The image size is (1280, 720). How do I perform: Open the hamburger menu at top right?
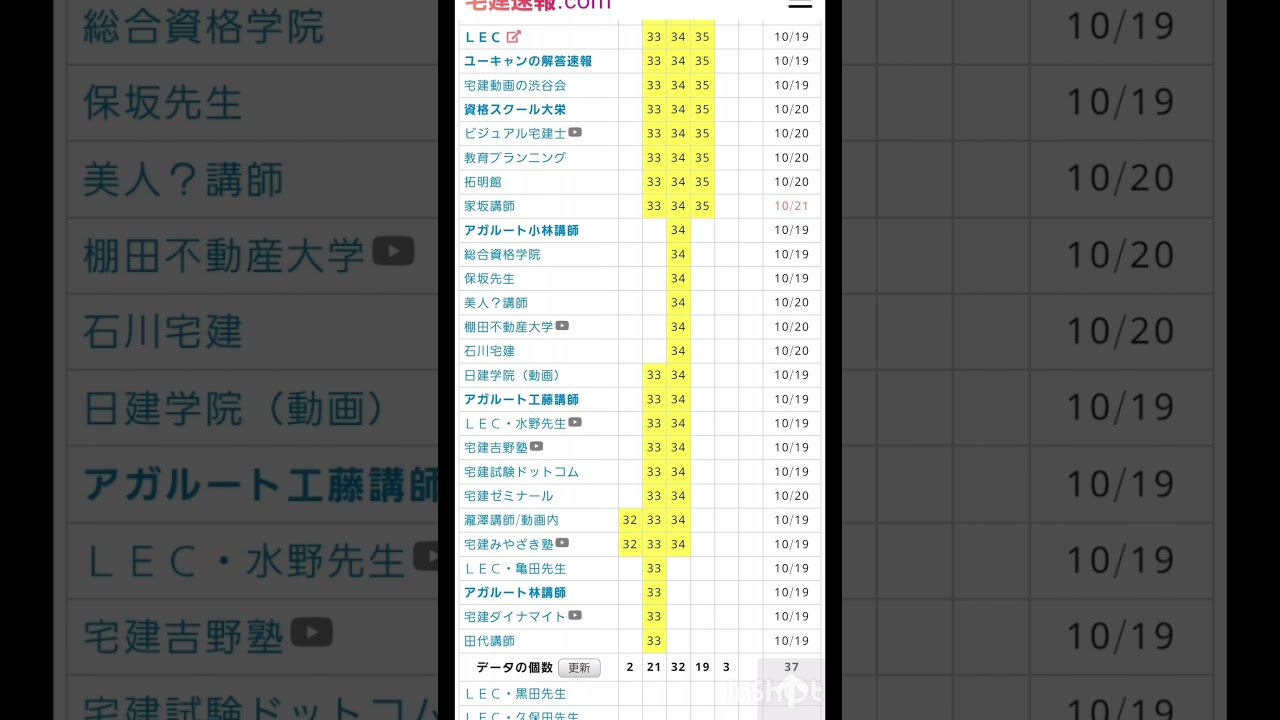800,4
